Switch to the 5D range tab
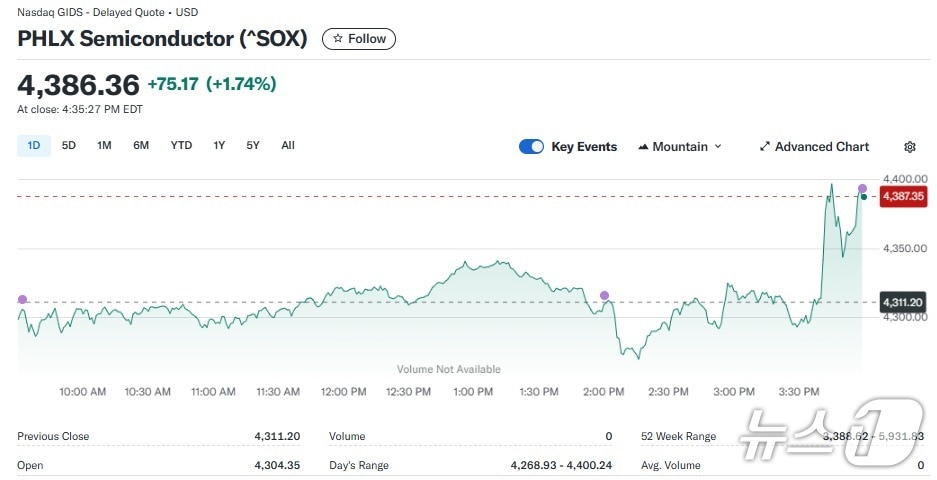 point(69,146)
